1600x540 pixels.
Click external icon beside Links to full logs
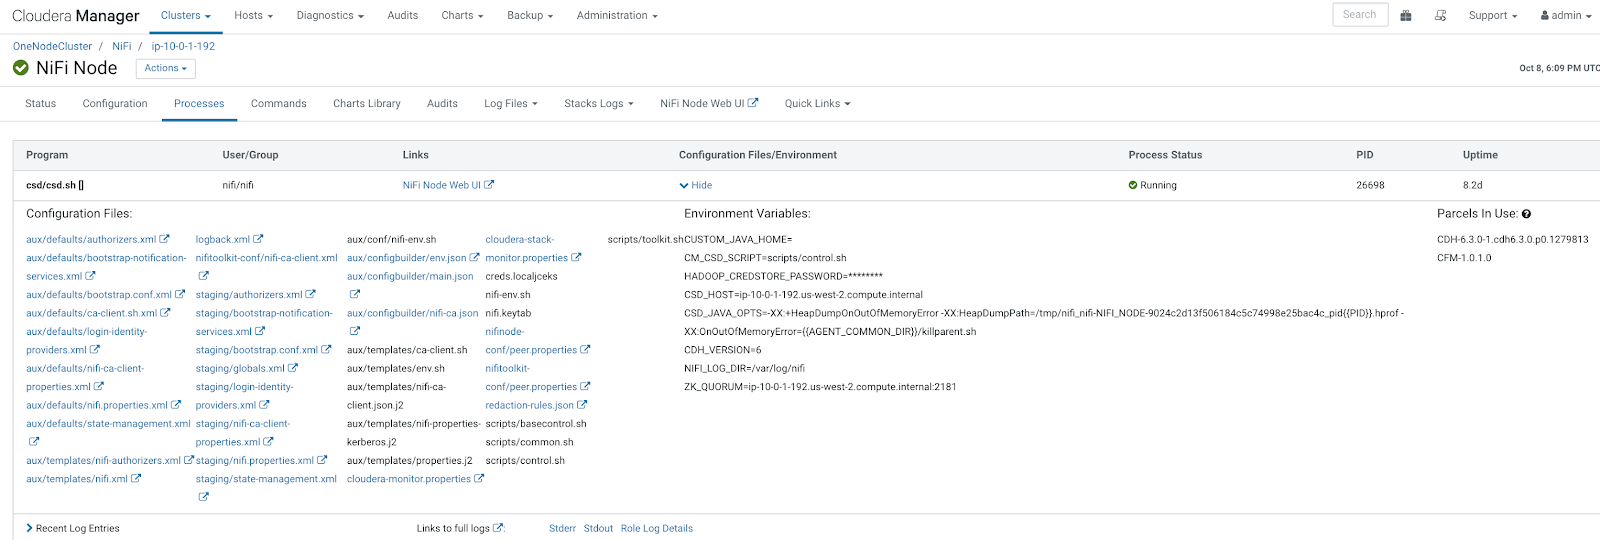[x=499, y=528]
